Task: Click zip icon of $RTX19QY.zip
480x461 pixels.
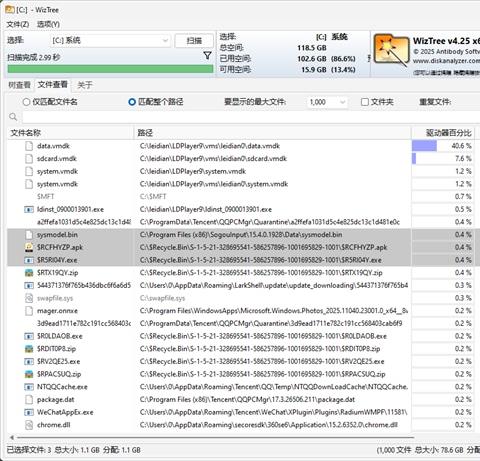Action: 29,273
